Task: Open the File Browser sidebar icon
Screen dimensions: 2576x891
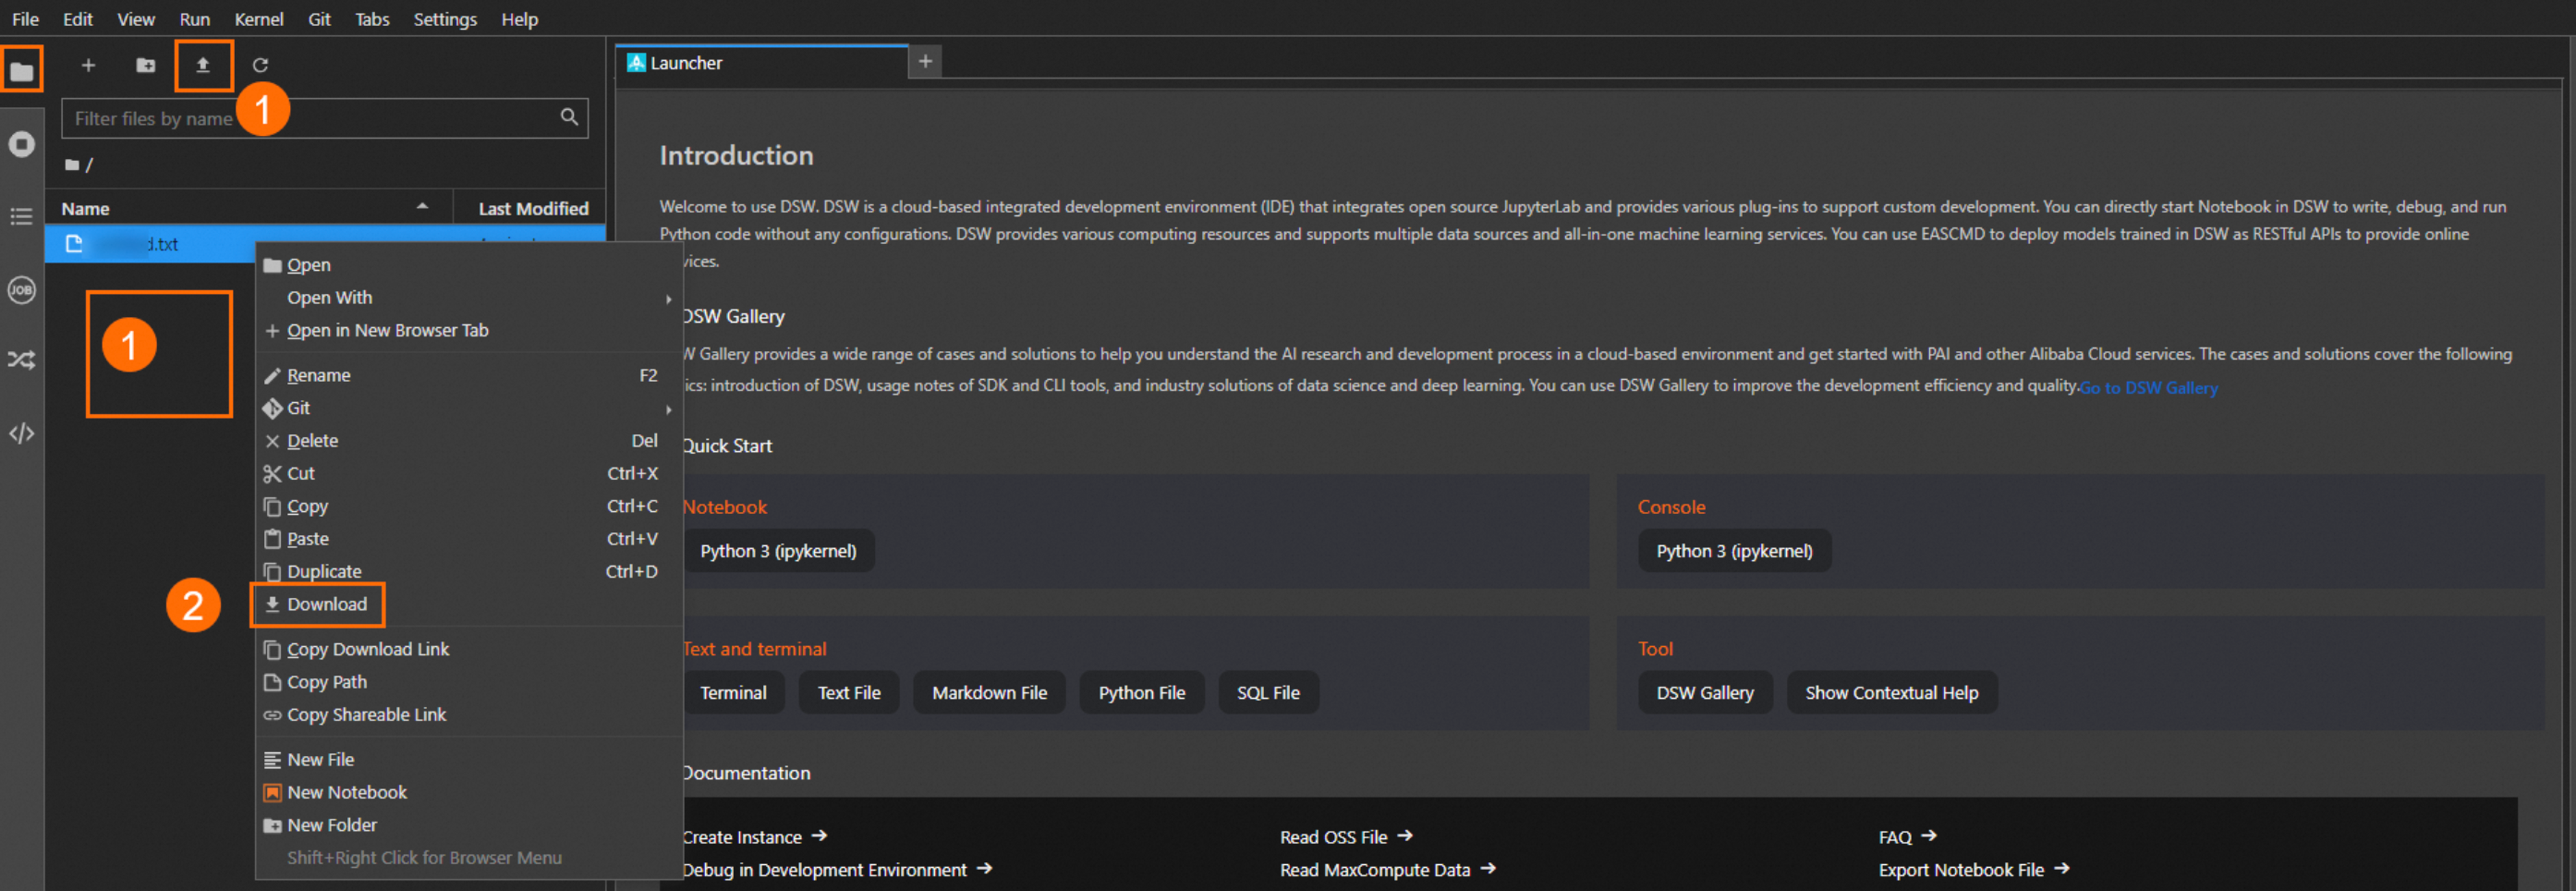Action: [21, 70]
